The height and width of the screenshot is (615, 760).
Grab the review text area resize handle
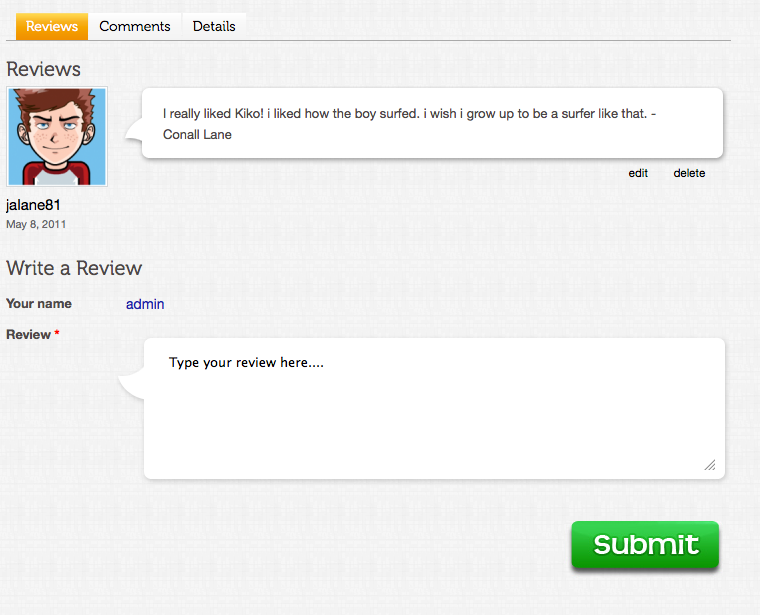[710, 465]
